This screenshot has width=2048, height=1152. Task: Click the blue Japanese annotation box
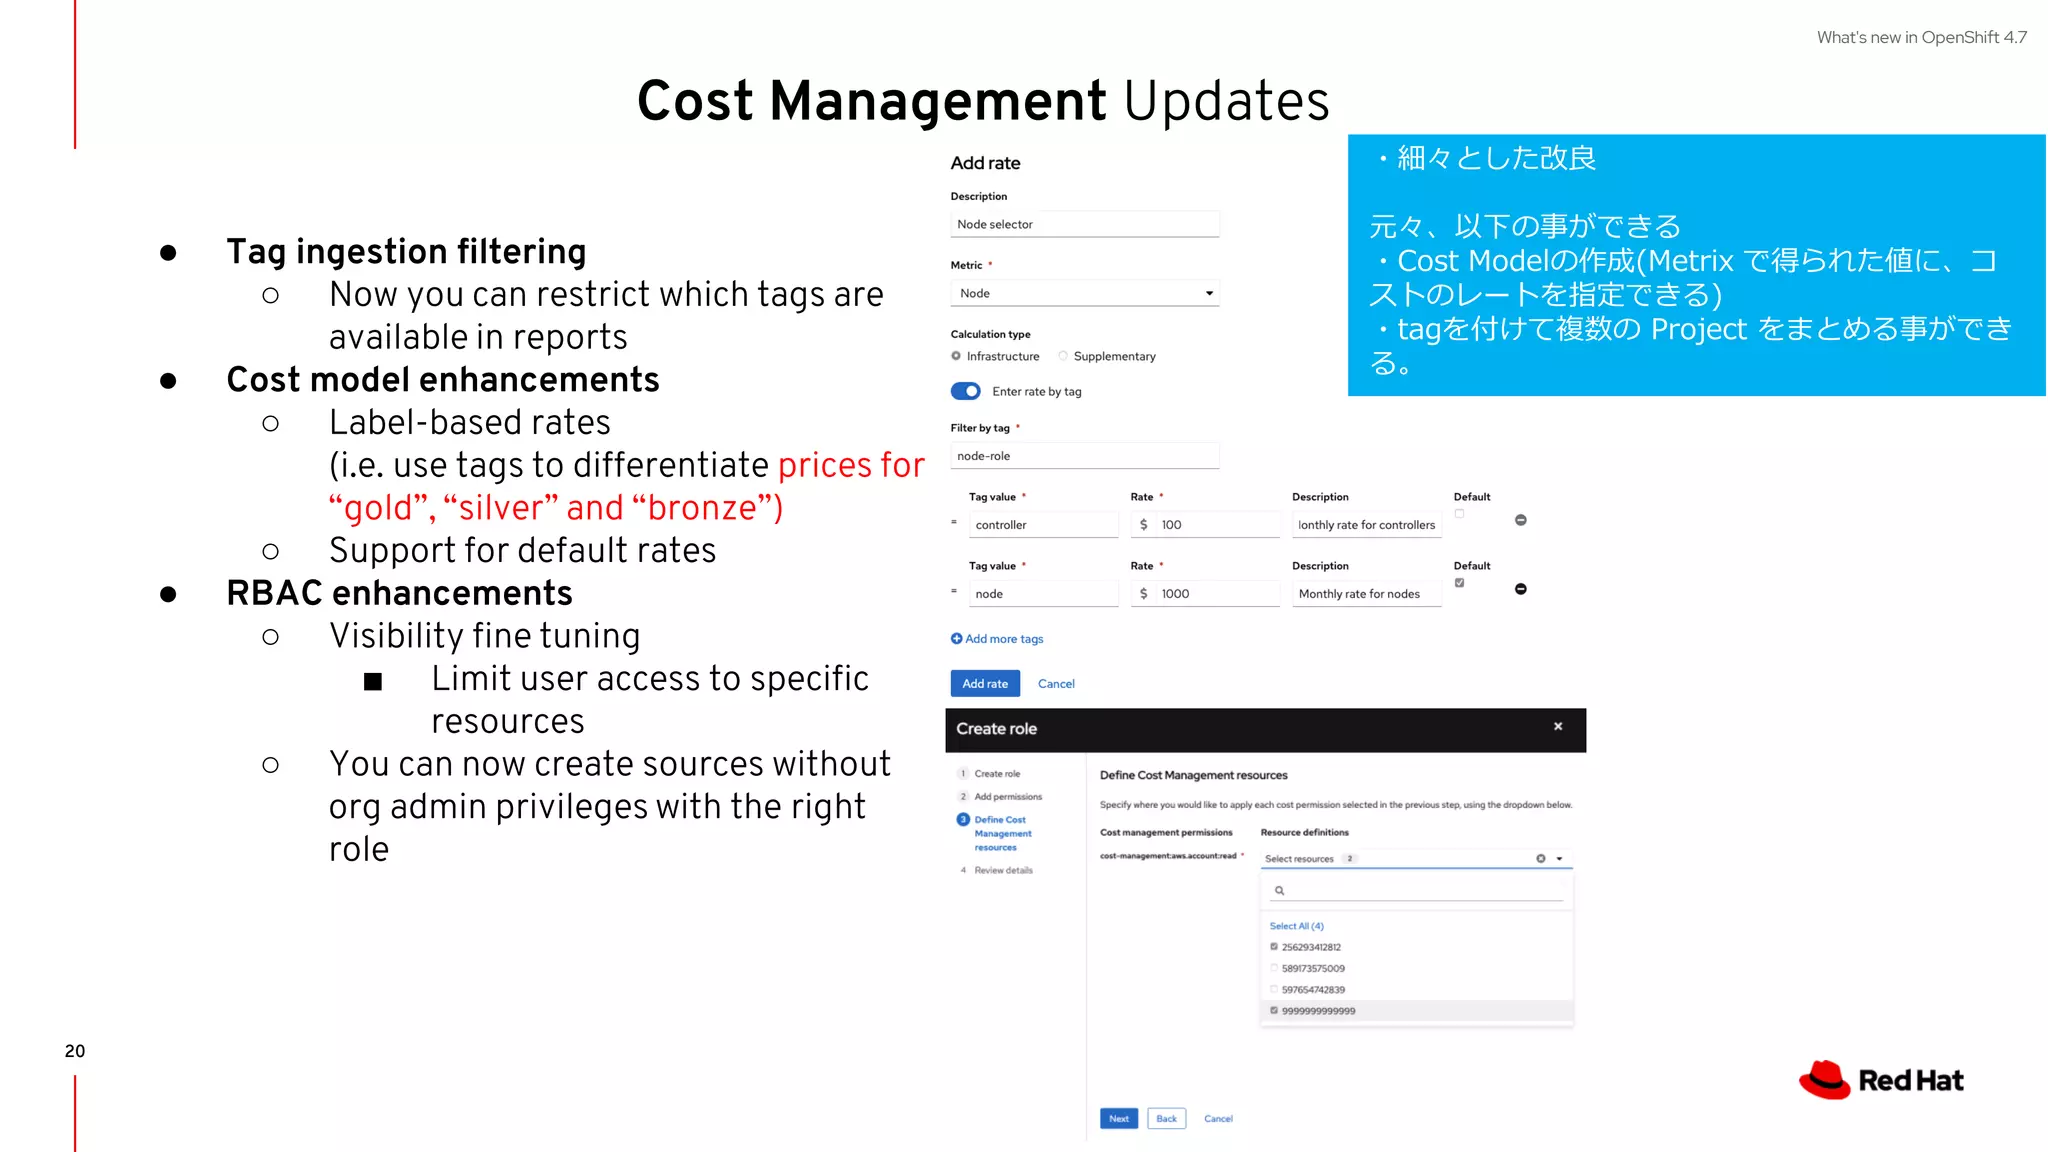coord(1696,265)
